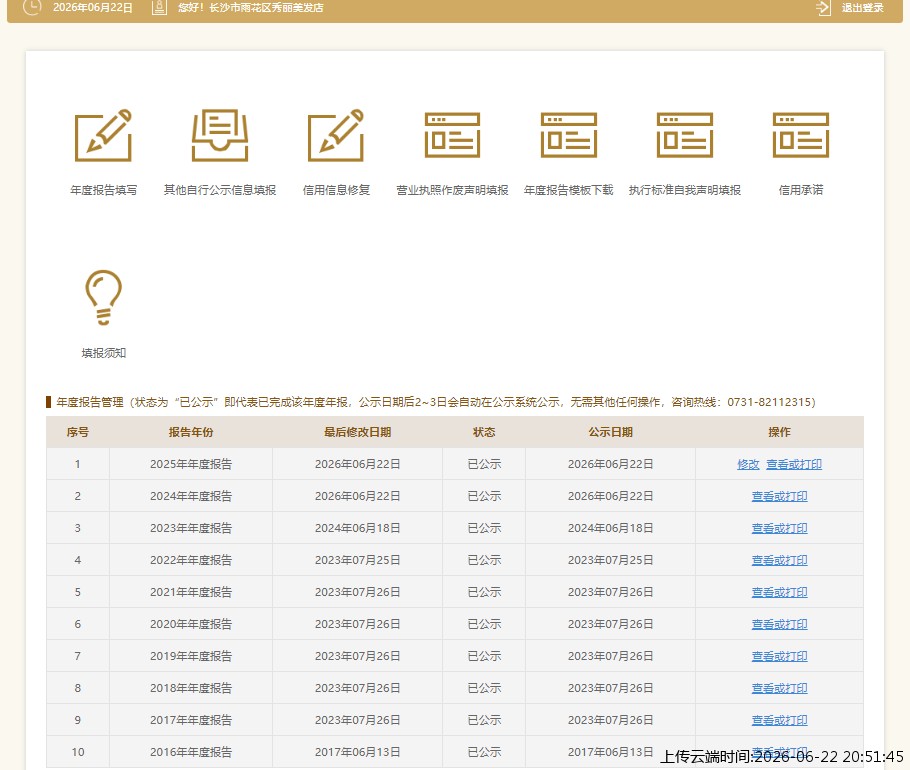Click 修改 for the 2025 annual report

[748, 464]
